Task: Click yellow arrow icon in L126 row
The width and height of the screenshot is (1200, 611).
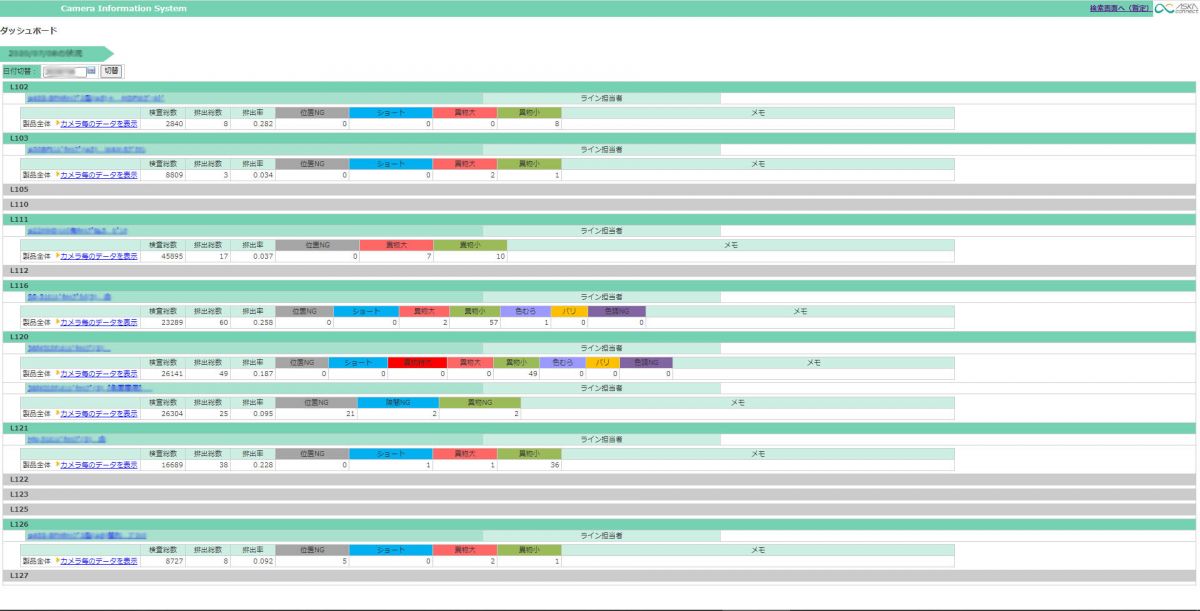Action: coord(56,561)
